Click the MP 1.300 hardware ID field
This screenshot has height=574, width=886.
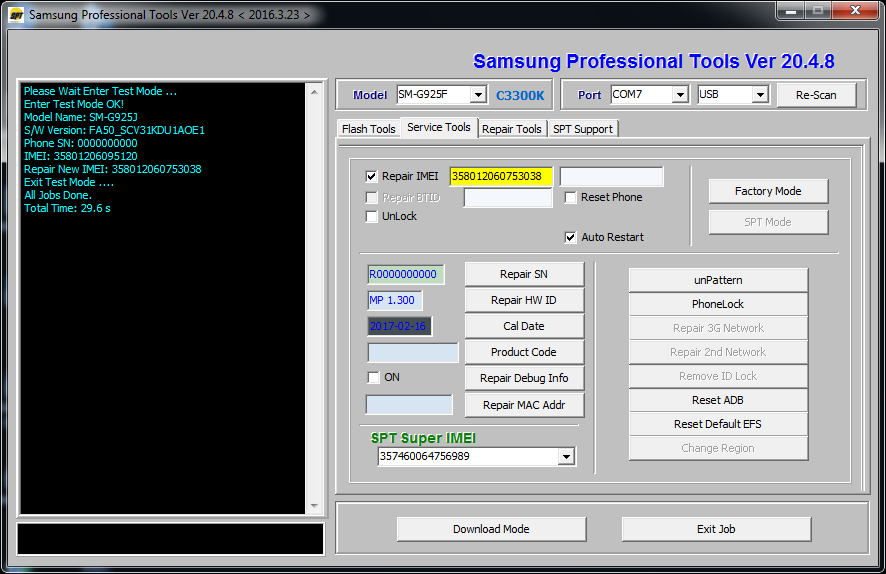click(x=394, y=301)
